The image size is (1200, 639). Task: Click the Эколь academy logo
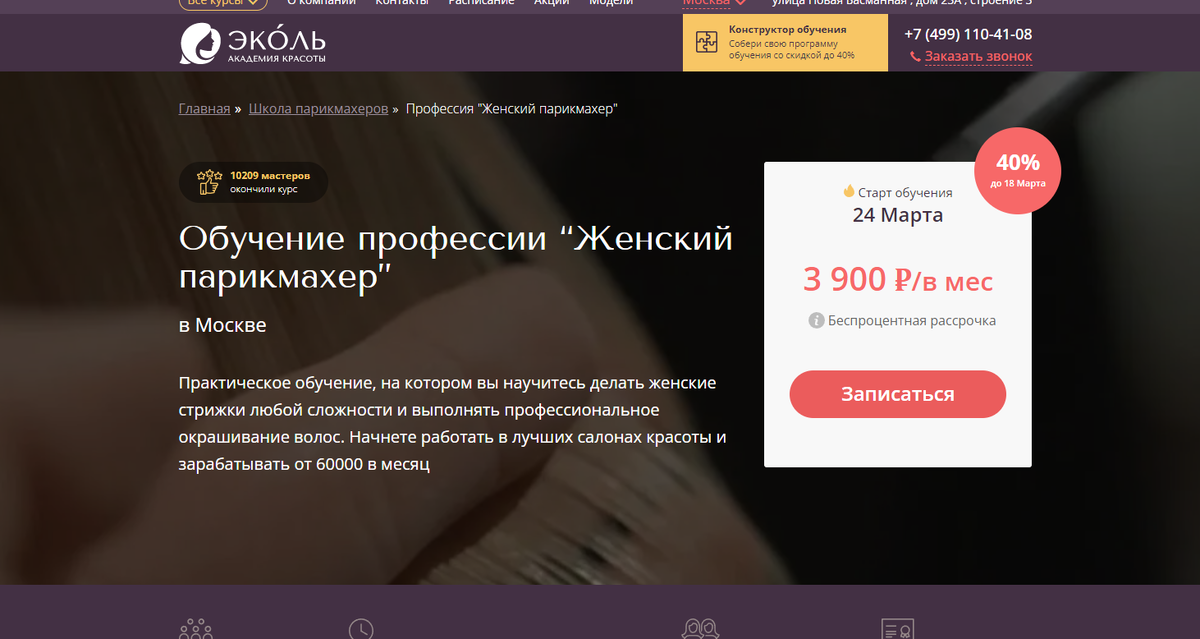(252, 43)
